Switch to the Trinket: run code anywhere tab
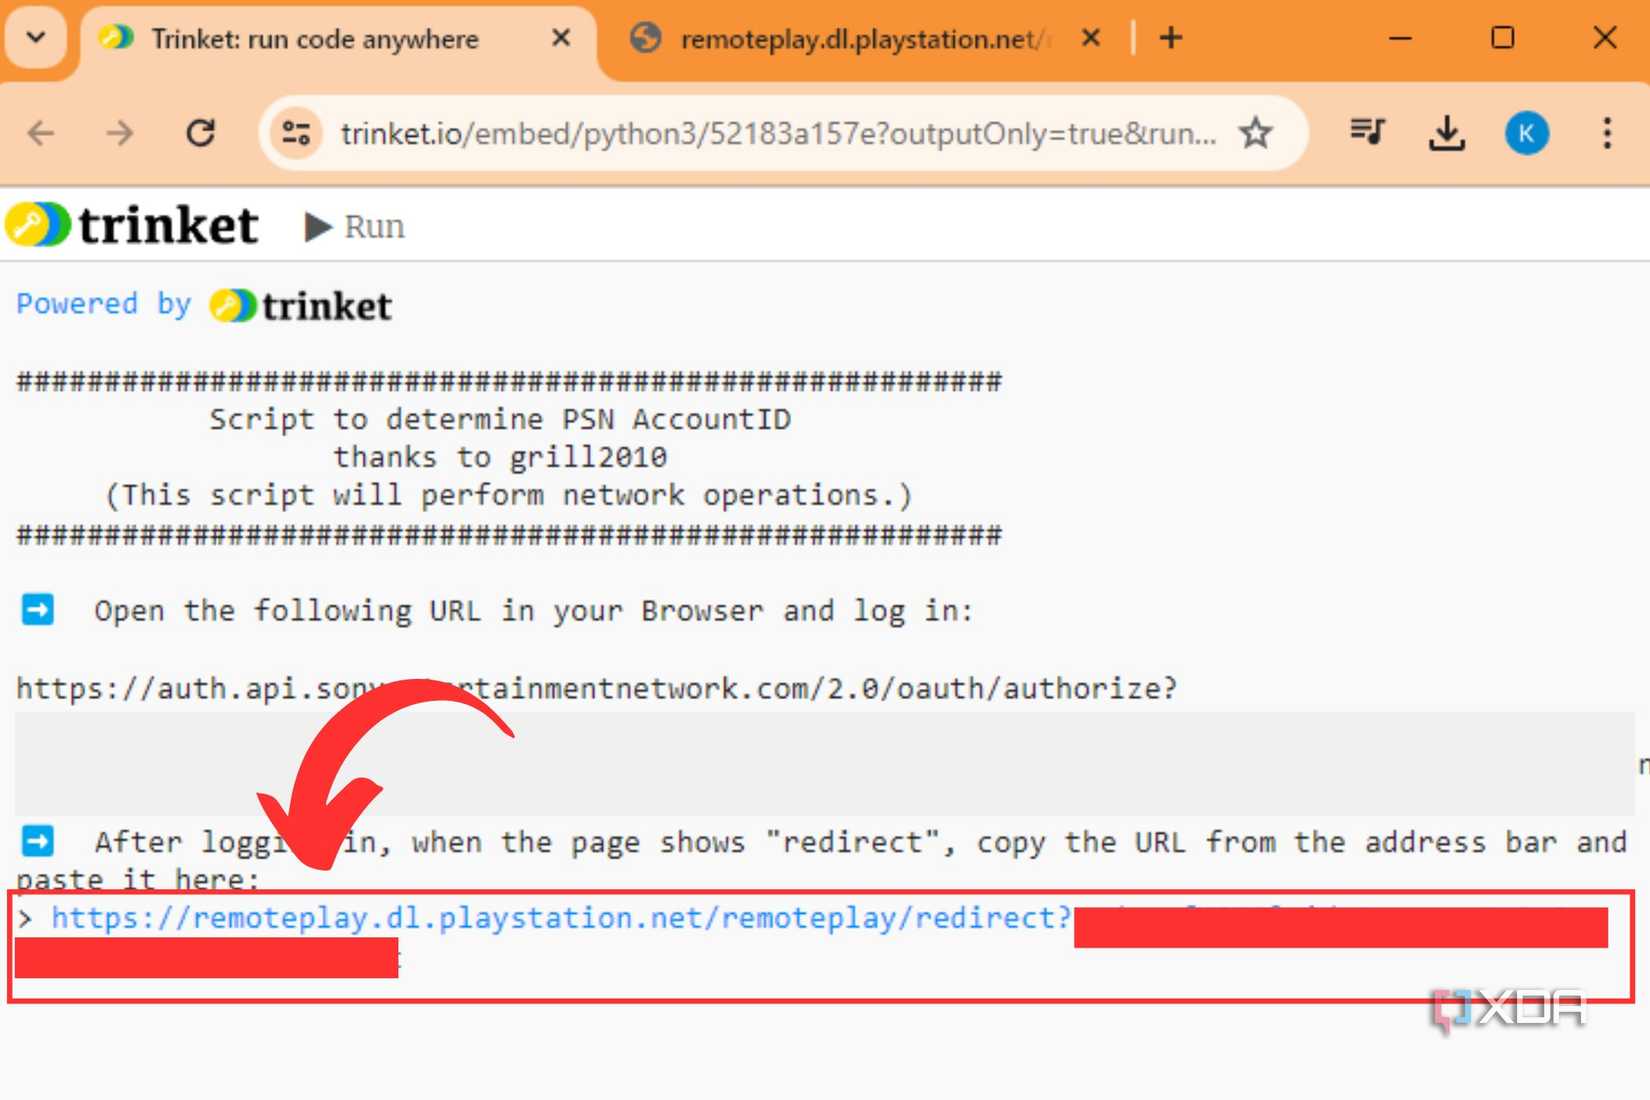This screenshot has height=1100, width=1650. coord(337,40)
